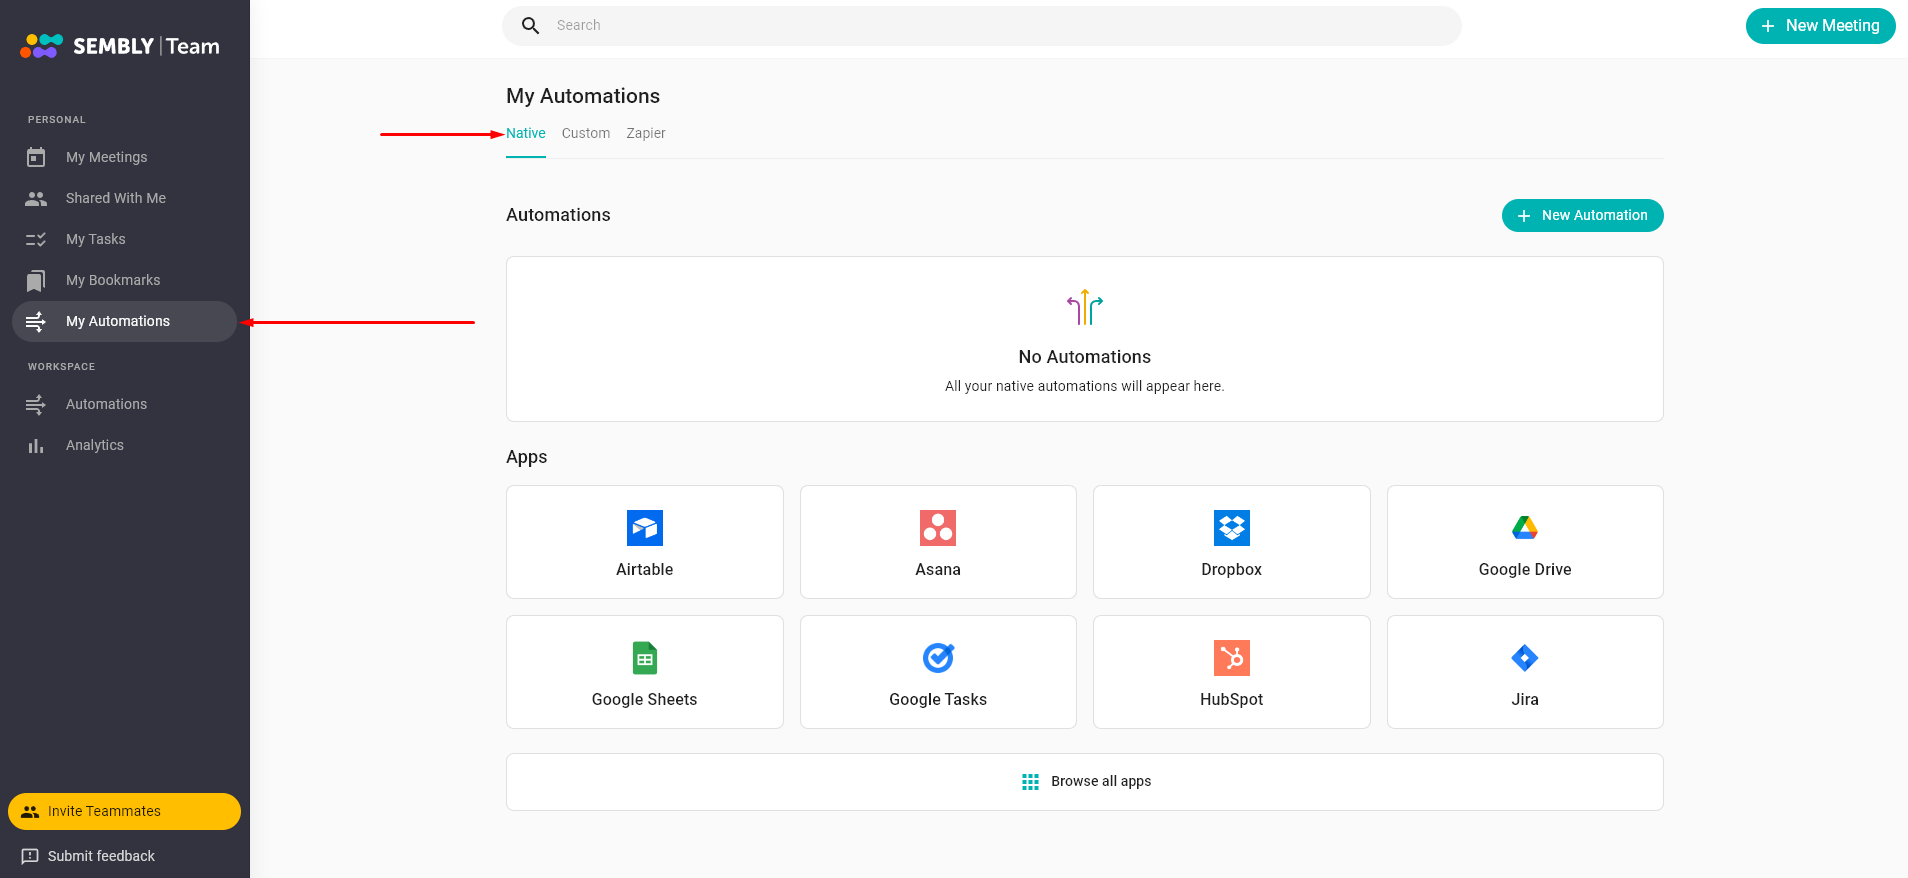1908x878 pixels.
Task: Click the Jira app icon
Action: coord(1525,658)
